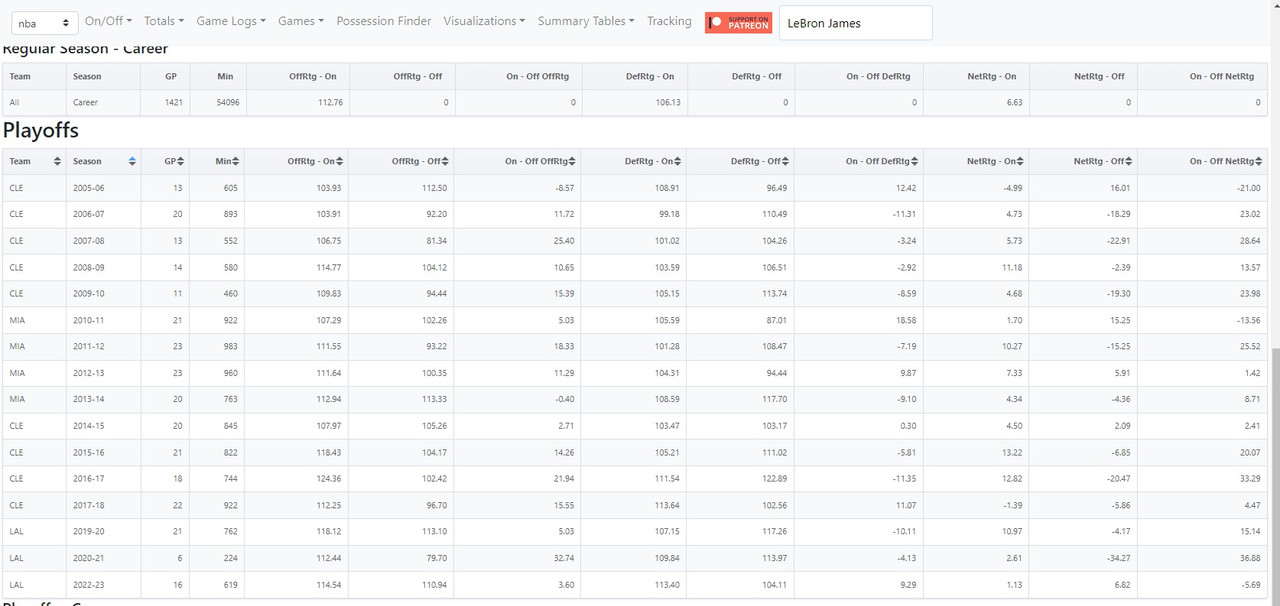Click Min value 983 in 2011-12 row
Image resolution: width=1280 pixels, height=606 pixels.
[233, 347]
